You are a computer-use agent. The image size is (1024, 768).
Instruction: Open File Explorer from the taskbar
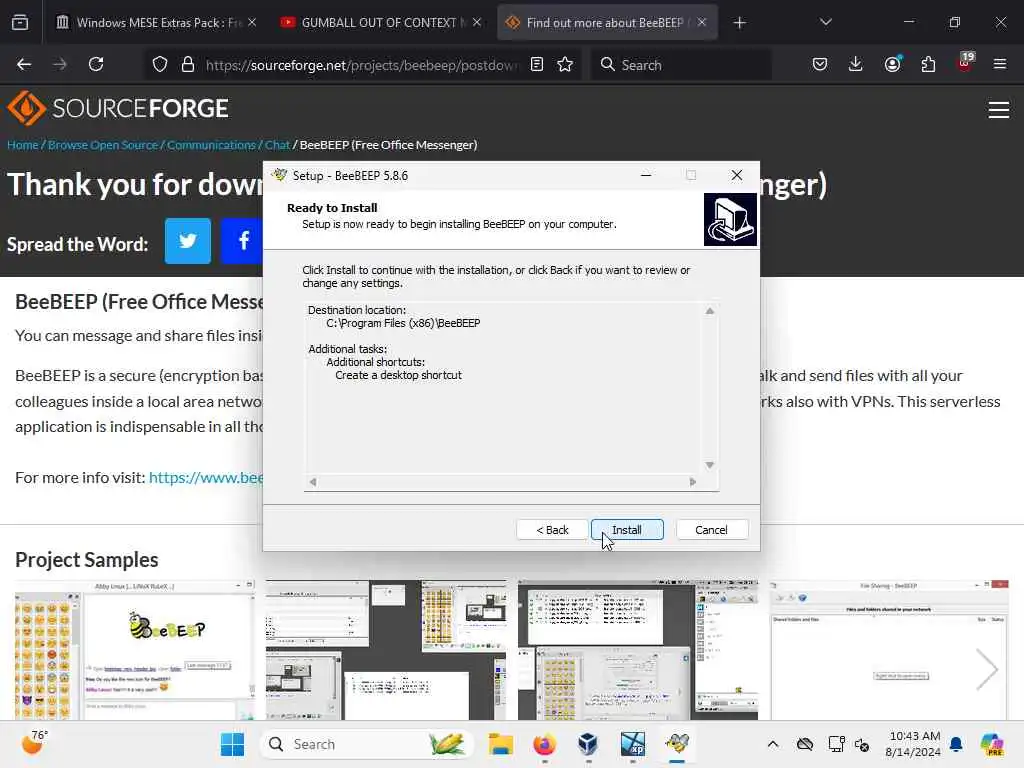coord(501,744)
